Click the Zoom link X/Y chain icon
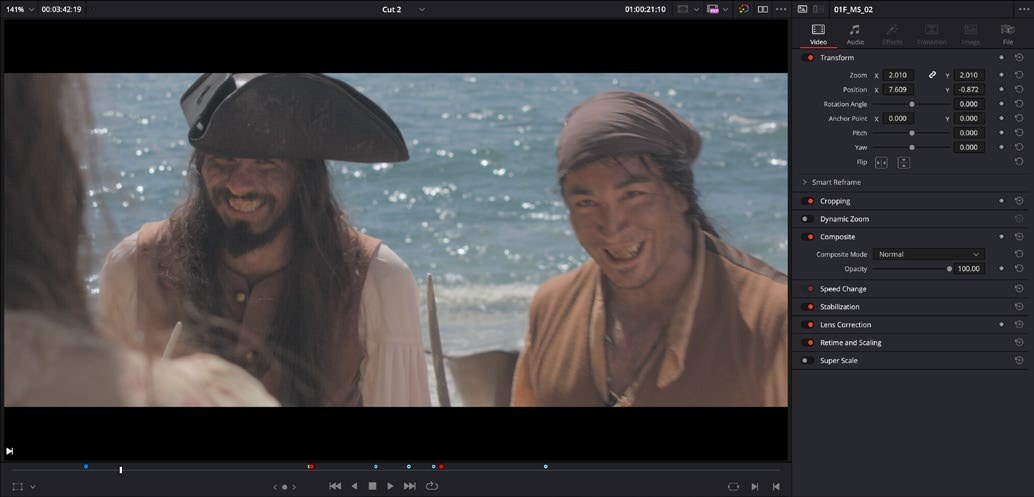This screenshot has width=1034, height=497. (932, 75)
